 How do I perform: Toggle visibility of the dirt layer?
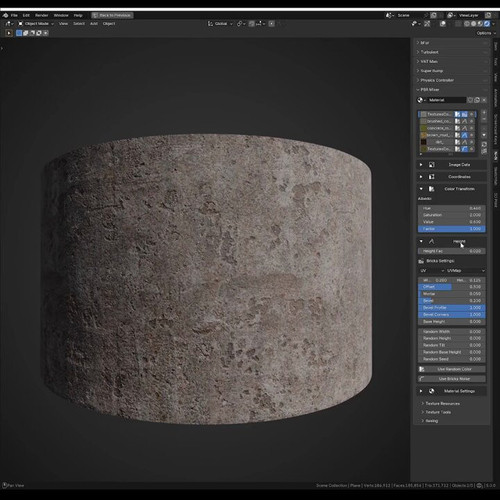[x=472, y=142]
